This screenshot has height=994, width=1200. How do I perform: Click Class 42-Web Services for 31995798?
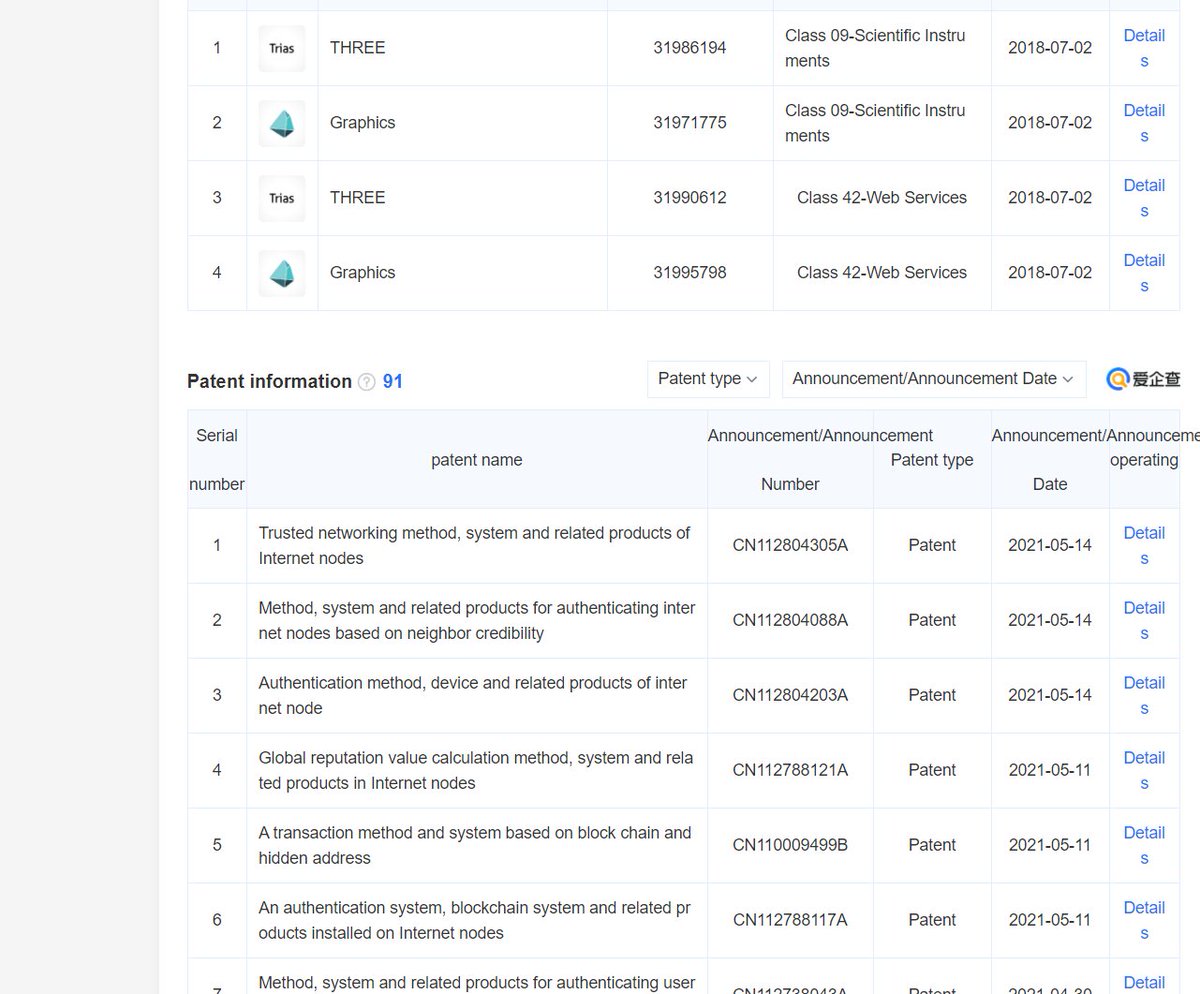pos(882,273)
